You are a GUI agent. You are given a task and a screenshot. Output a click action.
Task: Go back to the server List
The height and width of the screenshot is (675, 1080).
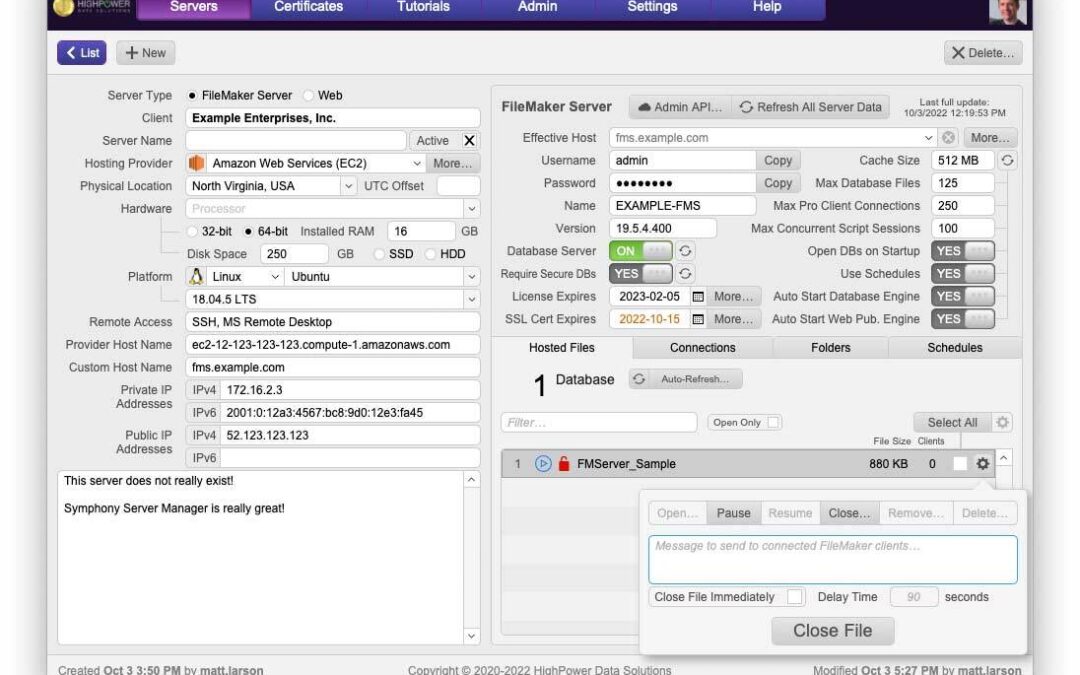point(82,53)
